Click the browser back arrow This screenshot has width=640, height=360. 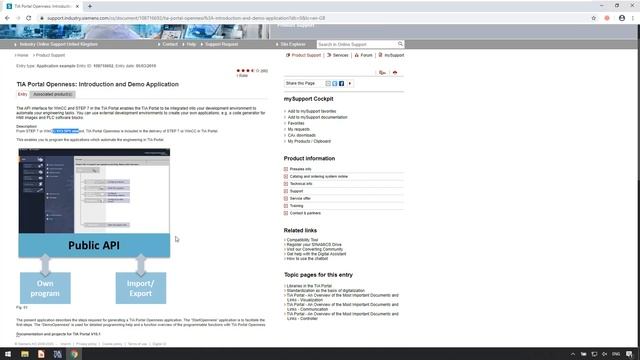pos(7,18)
